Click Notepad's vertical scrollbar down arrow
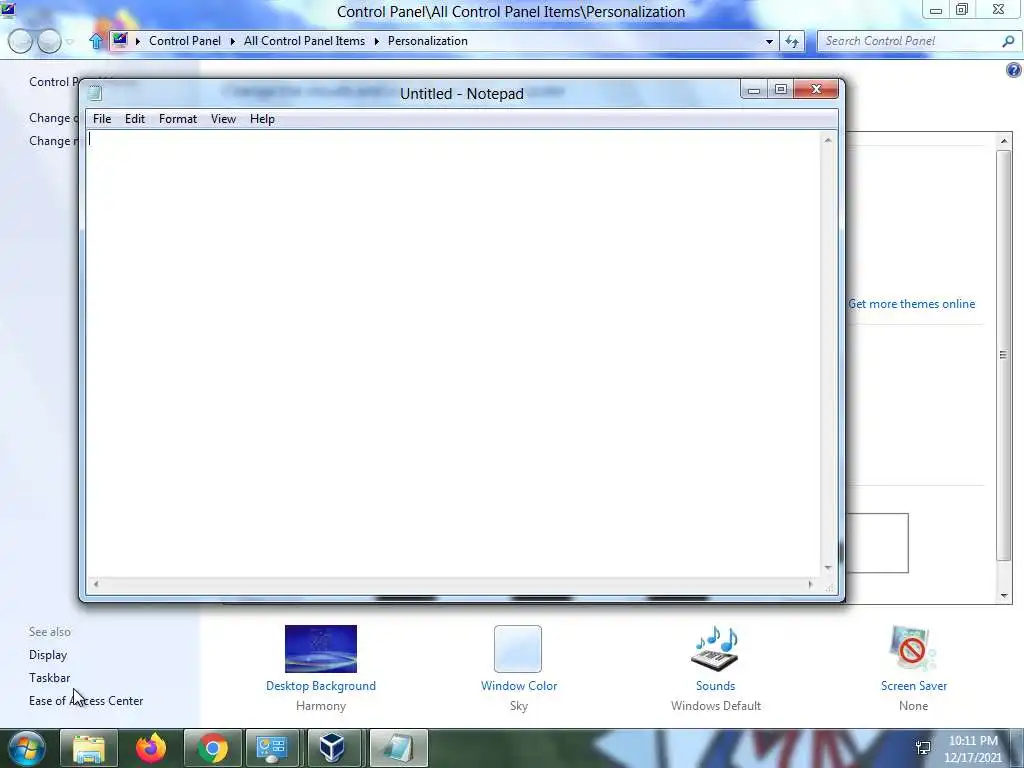This screenshot has height=768, width=1024. click(x=828, y=568)
